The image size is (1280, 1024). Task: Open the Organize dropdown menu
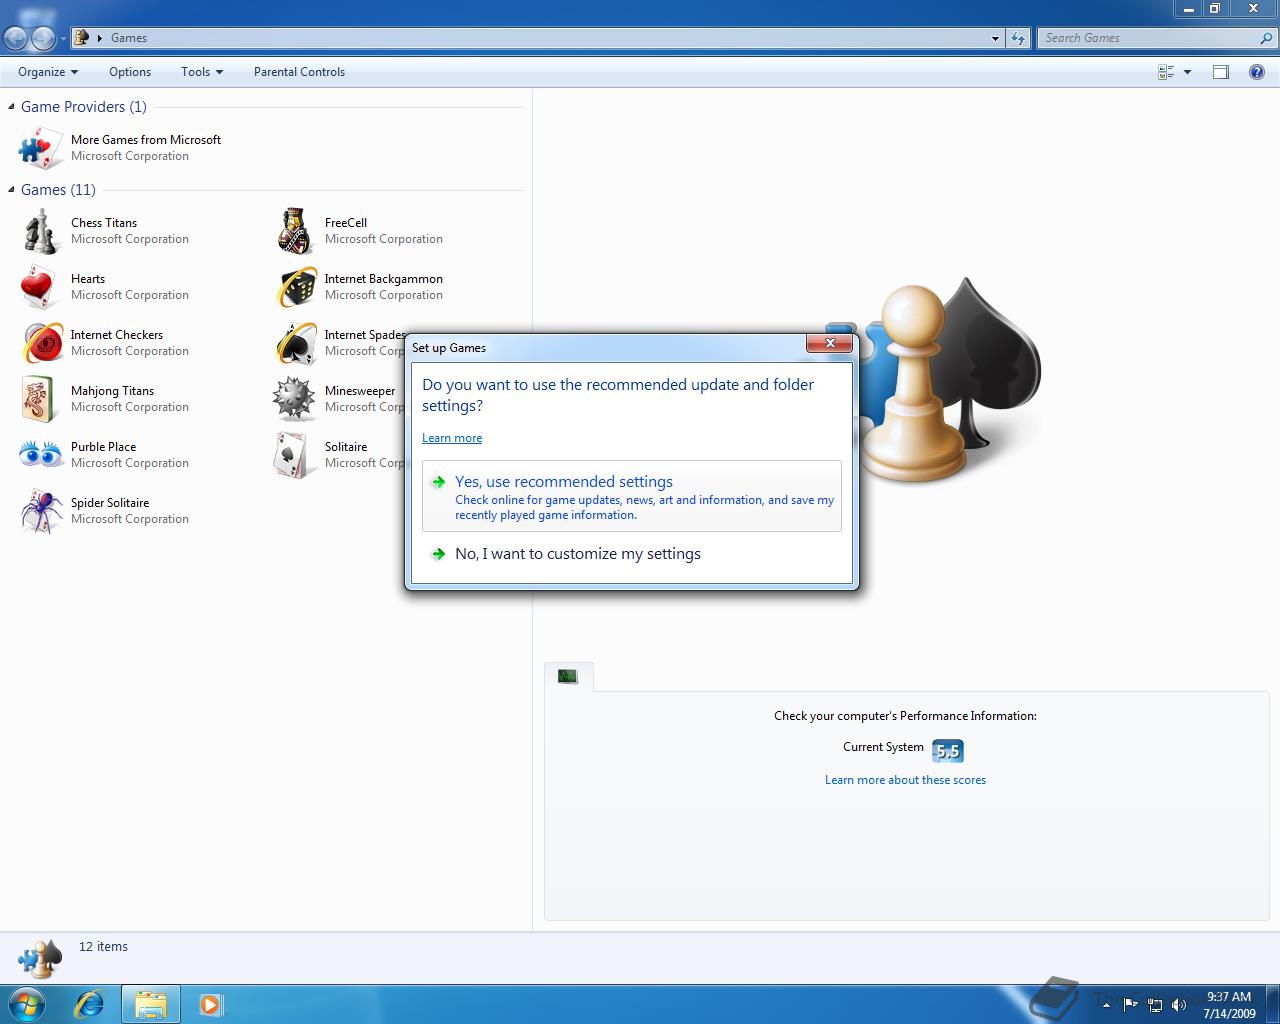pos(48,72)
